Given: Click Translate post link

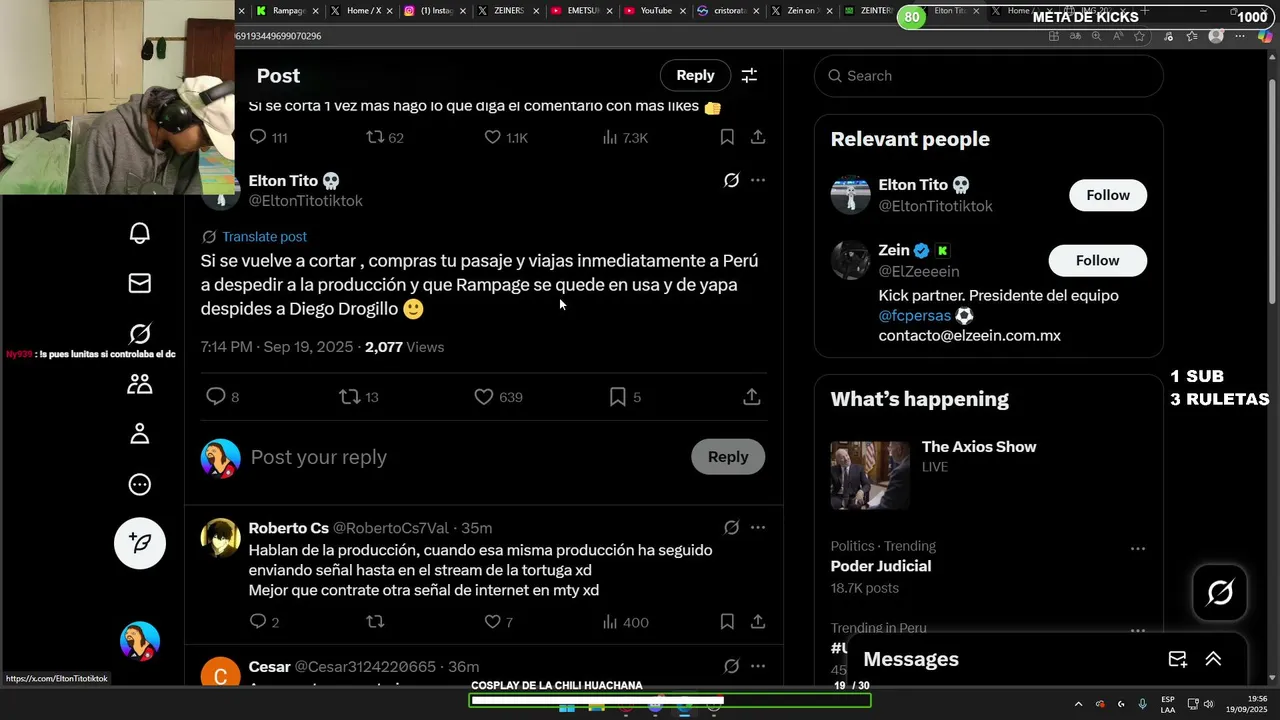Looking at the screenshot, I should point(264,237).
